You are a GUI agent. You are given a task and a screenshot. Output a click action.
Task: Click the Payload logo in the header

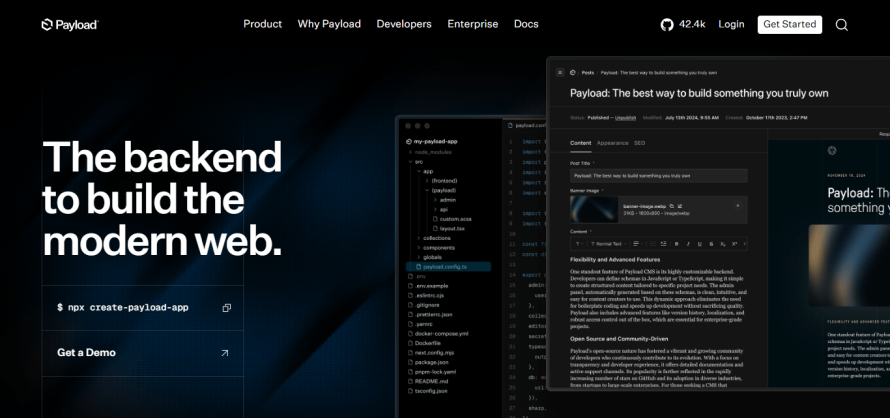point(70,24)
